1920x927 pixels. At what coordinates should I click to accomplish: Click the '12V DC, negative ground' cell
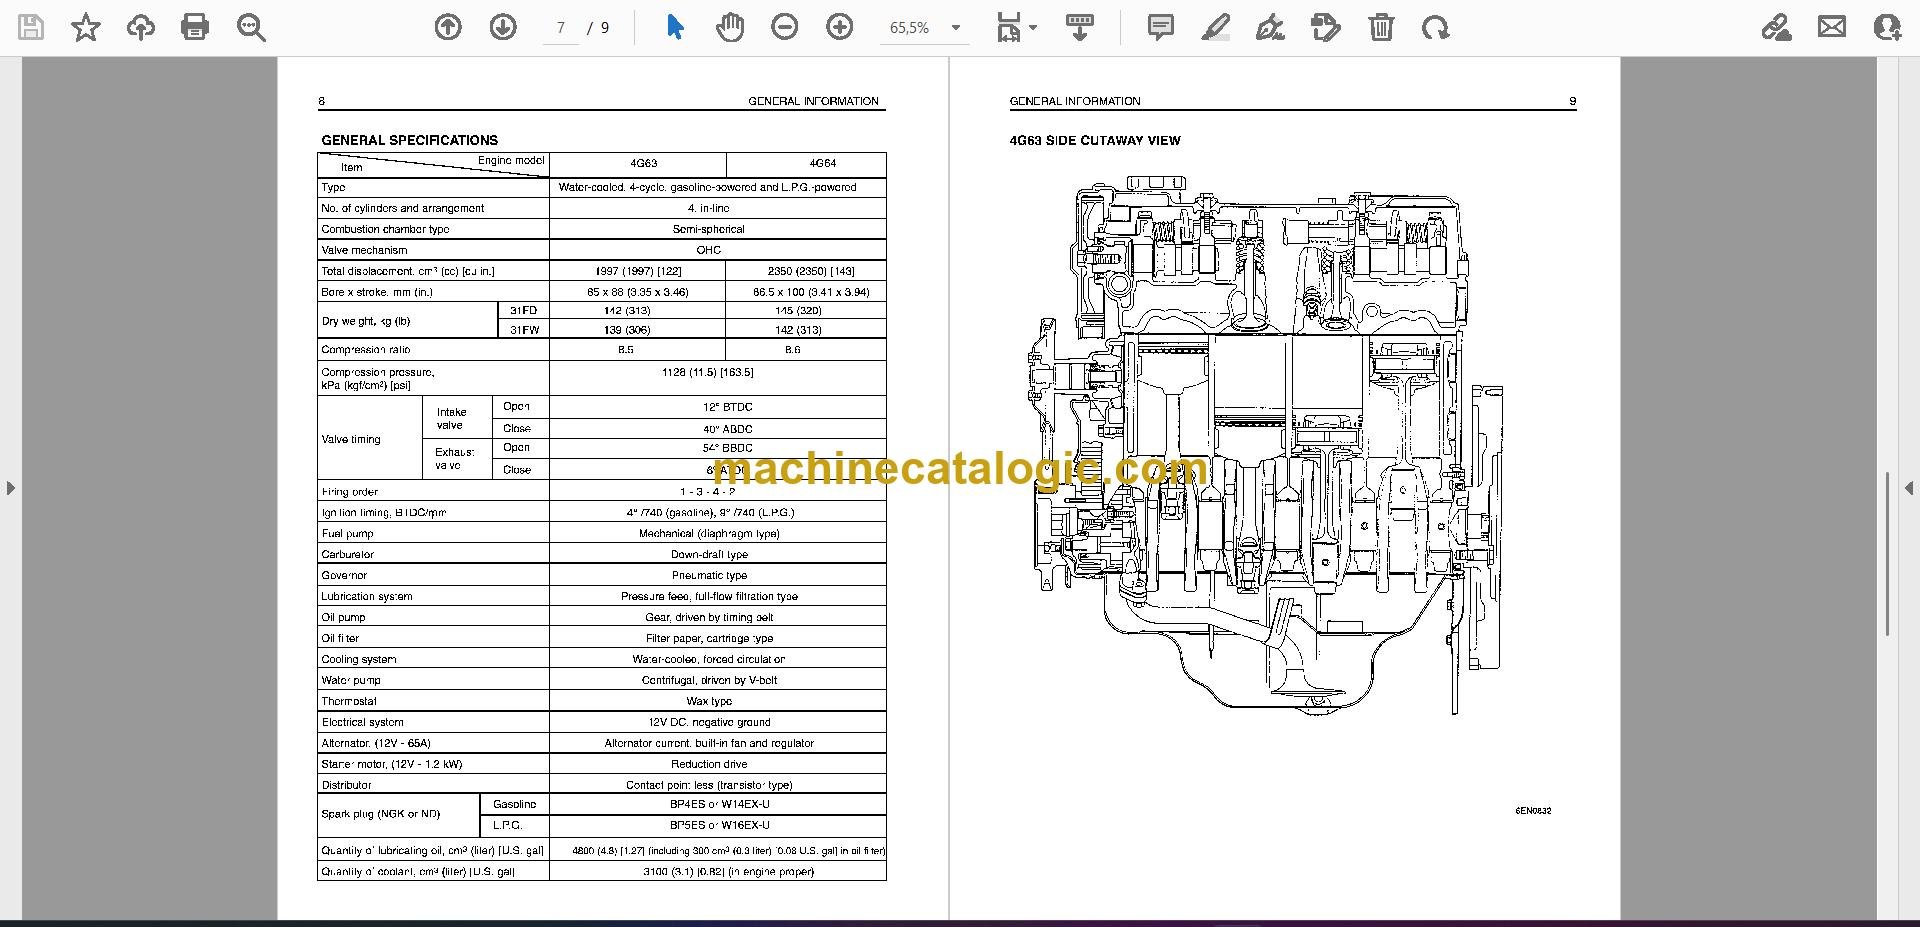709,723
